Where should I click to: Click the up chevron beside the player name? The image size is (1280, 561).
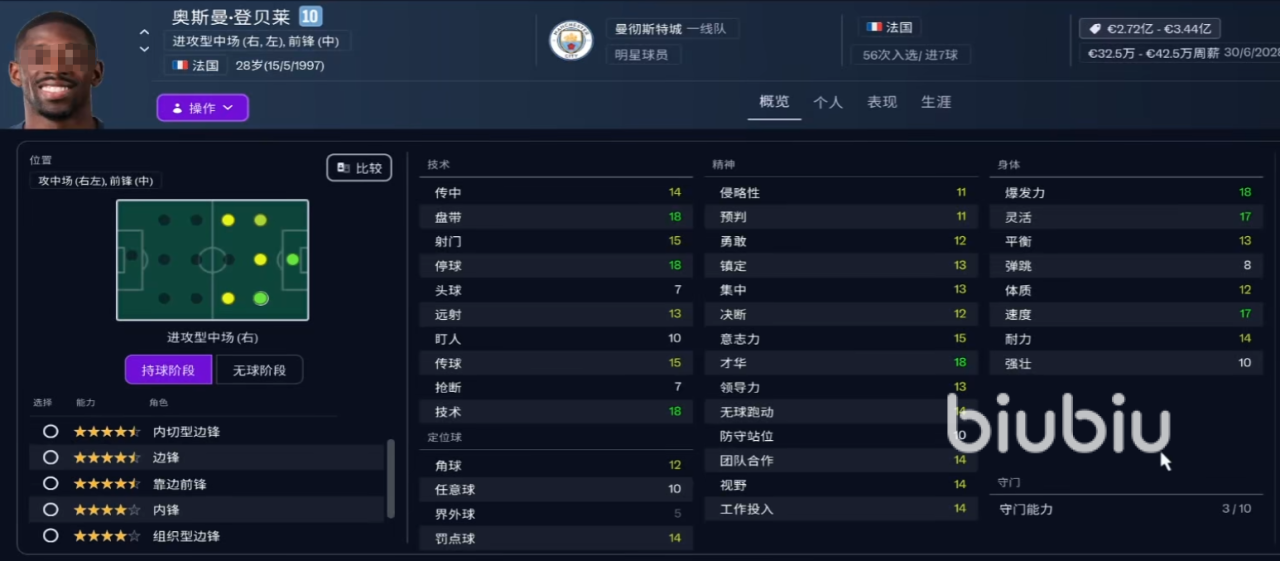(x=145, y=33)
